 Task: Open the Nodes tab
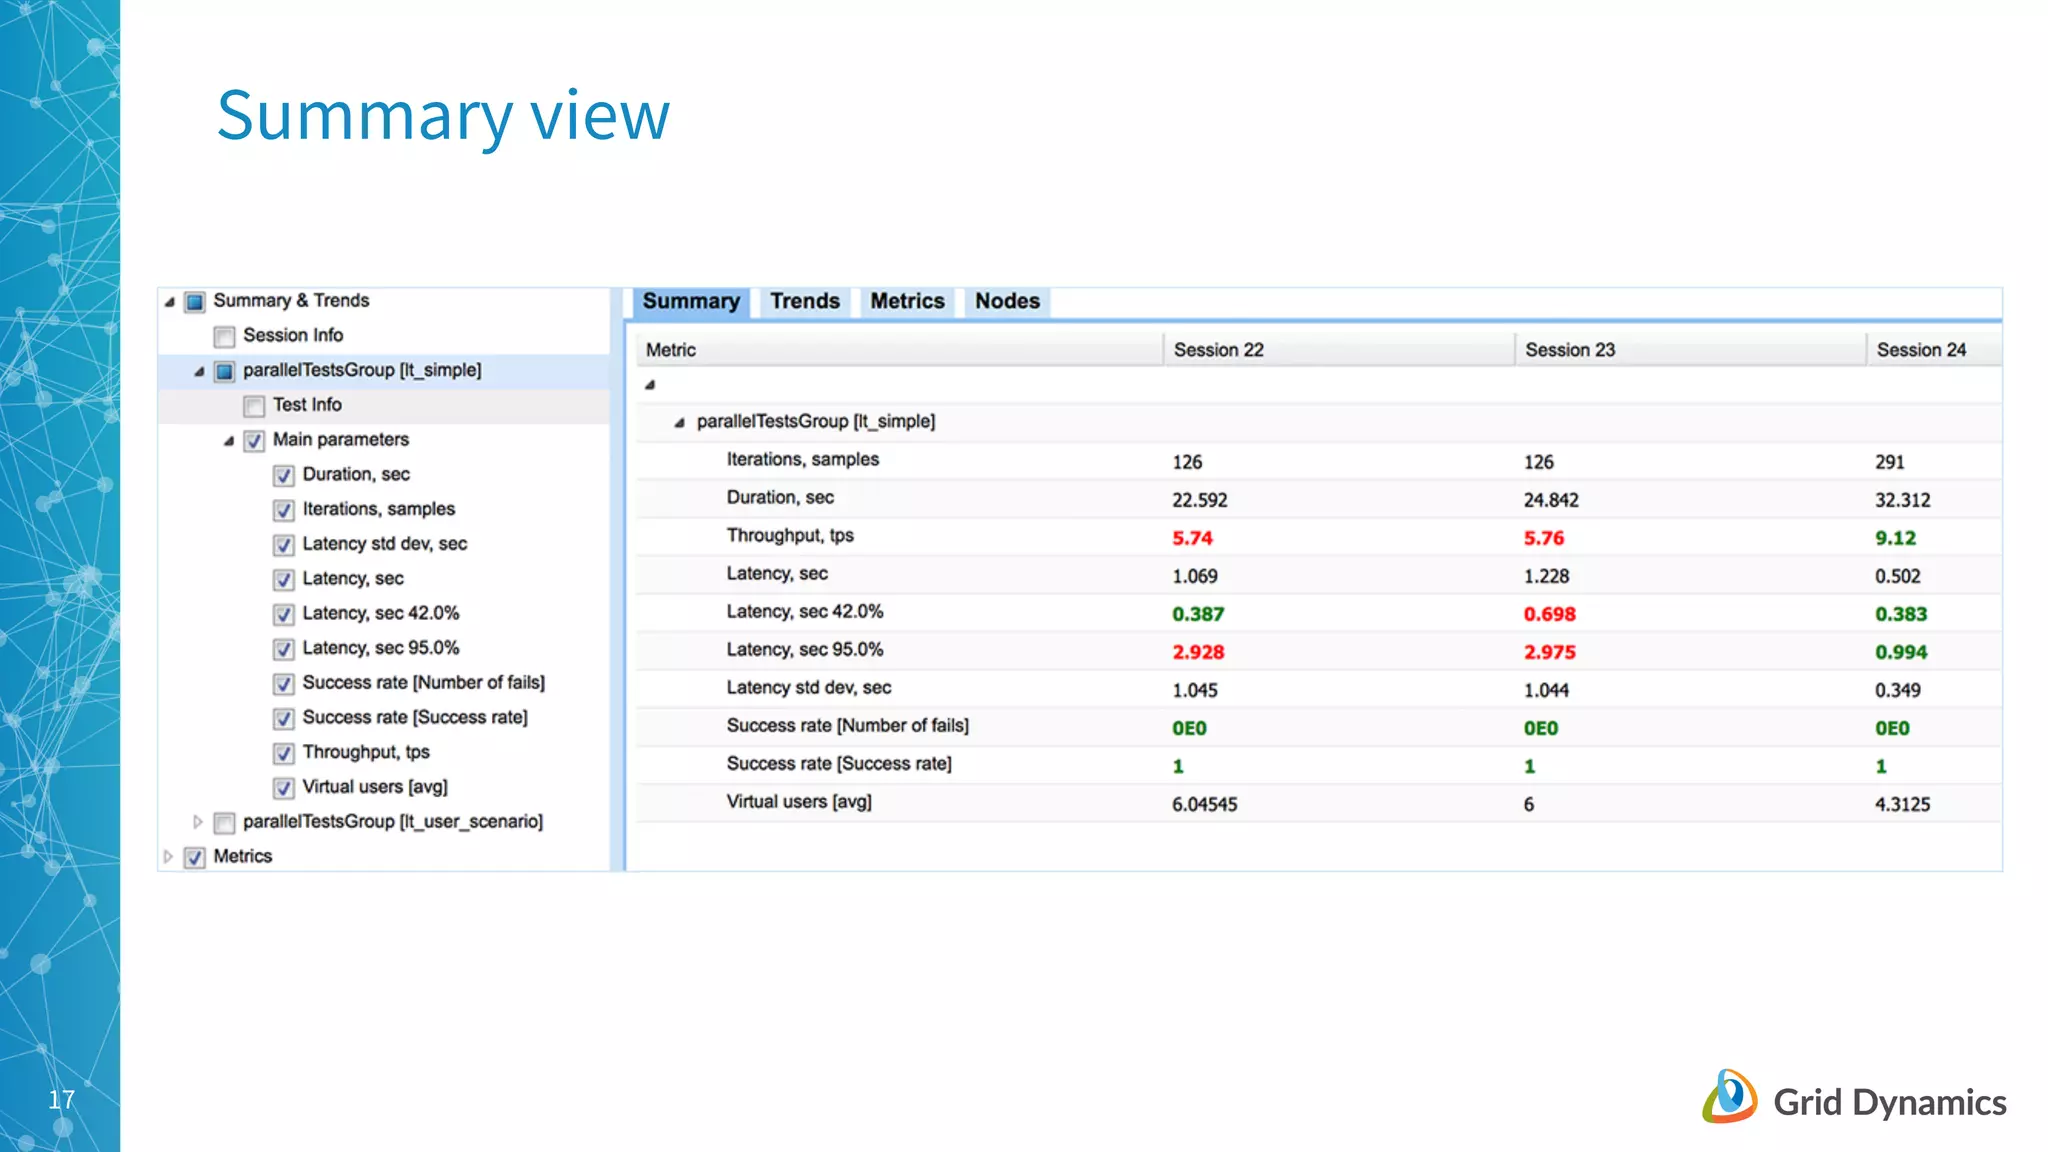[1007, 301]
